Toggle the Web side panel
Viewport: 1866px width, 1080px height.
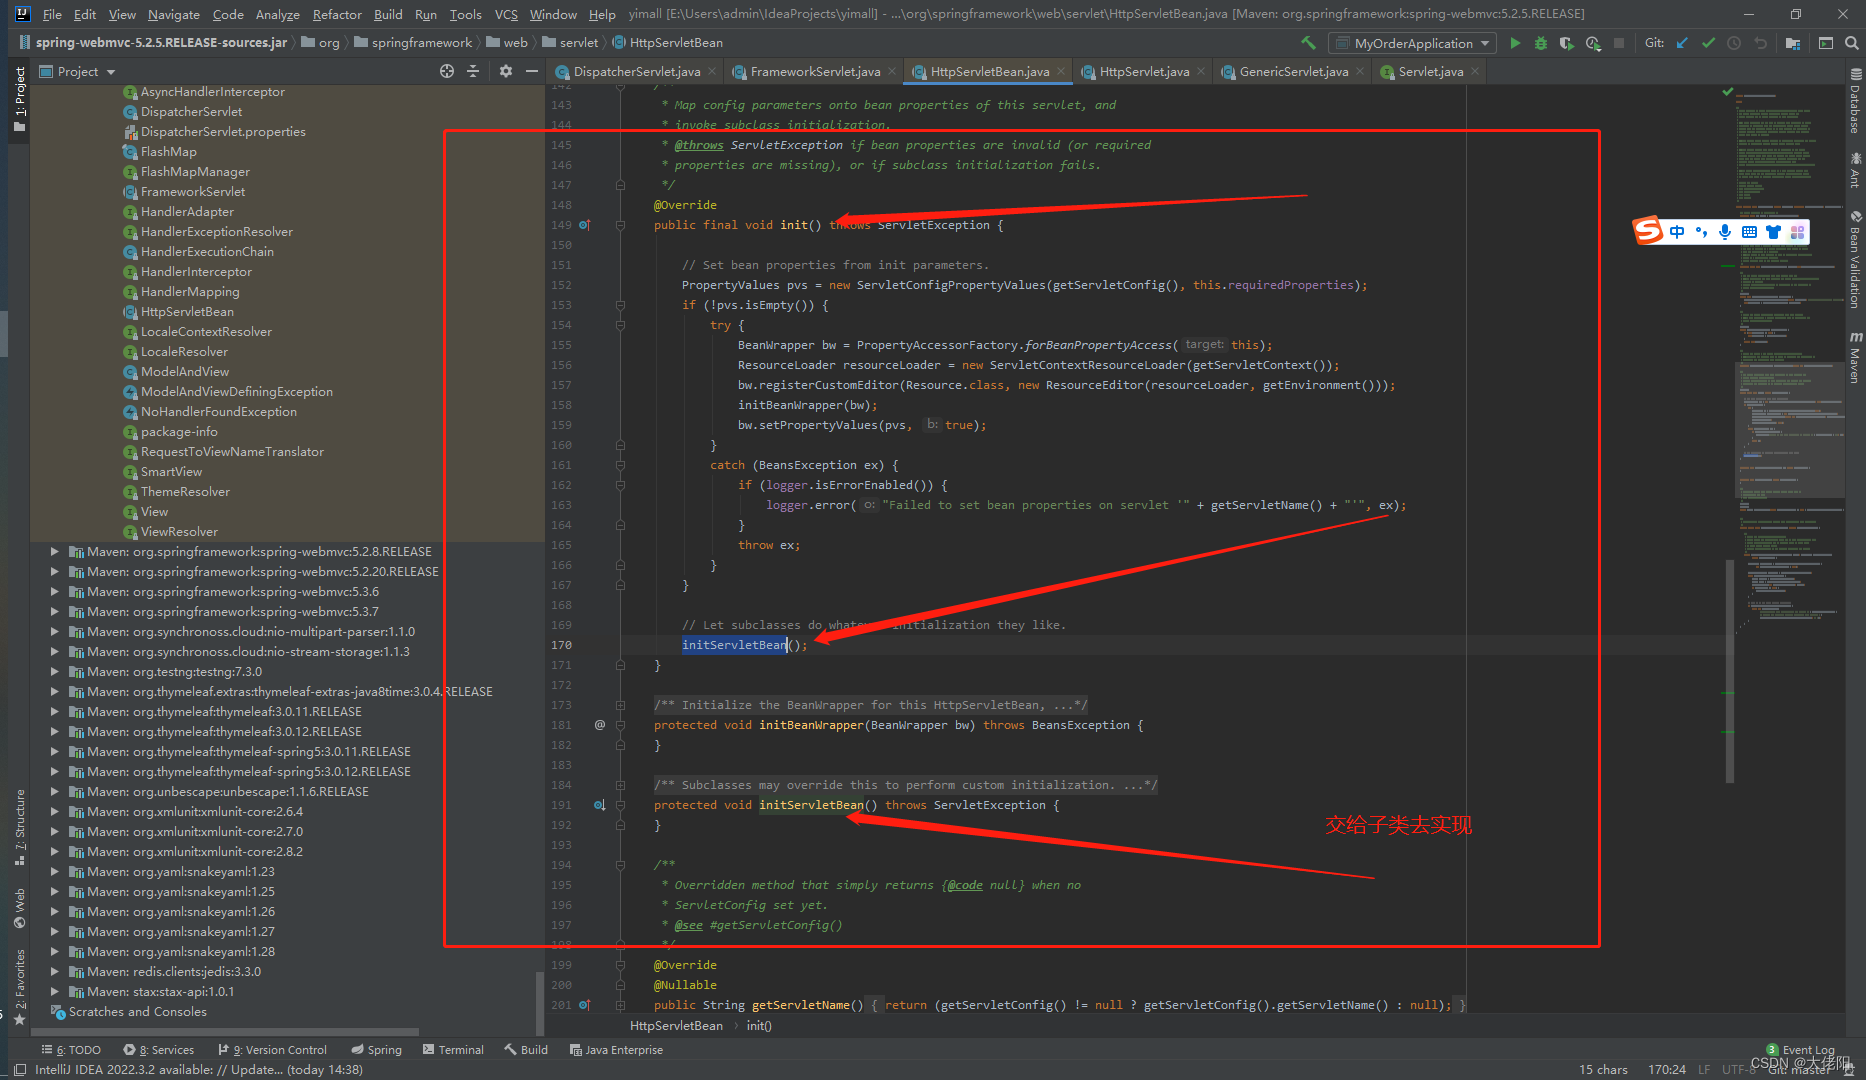[x=19, y=908]
